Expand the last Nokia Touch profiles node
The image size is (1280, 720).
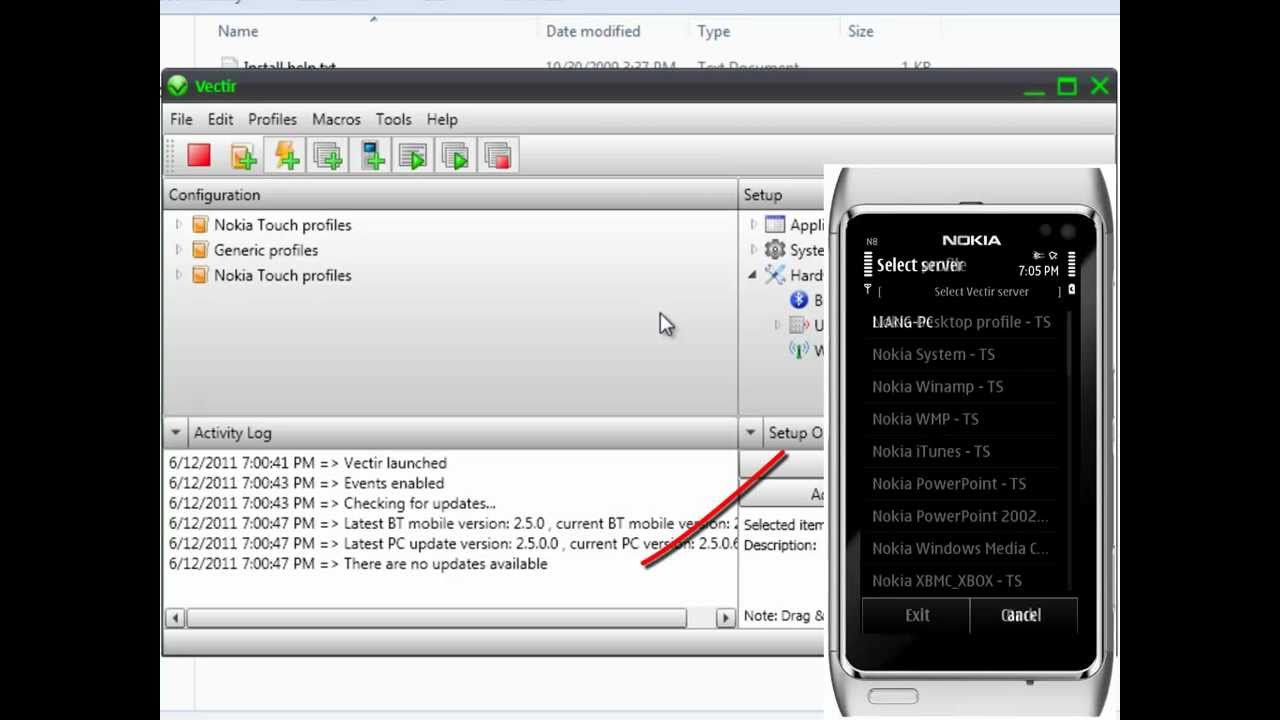tap(179, 274)
